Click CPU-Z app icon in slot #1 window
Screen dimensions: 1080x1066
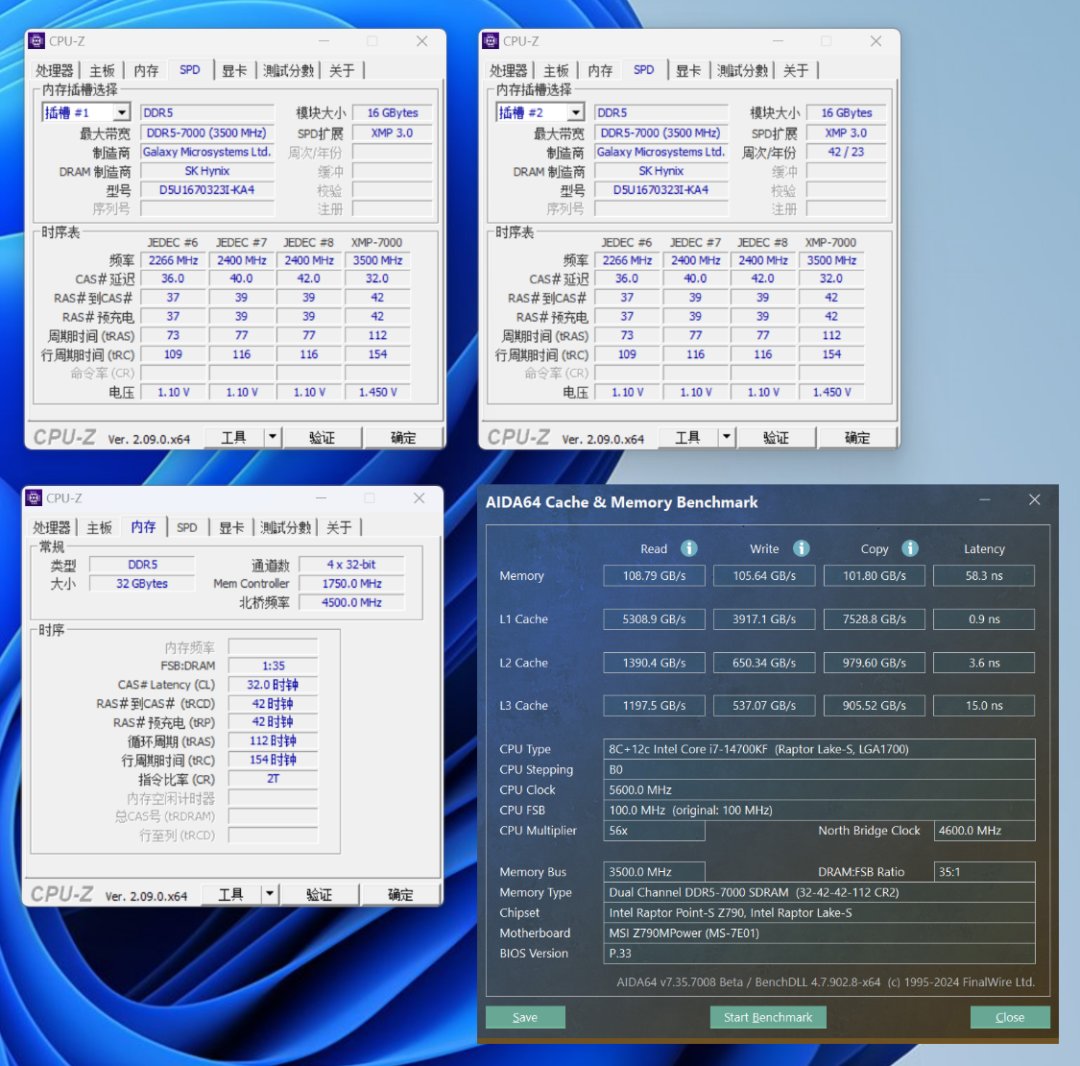click(x=37, y=41)
